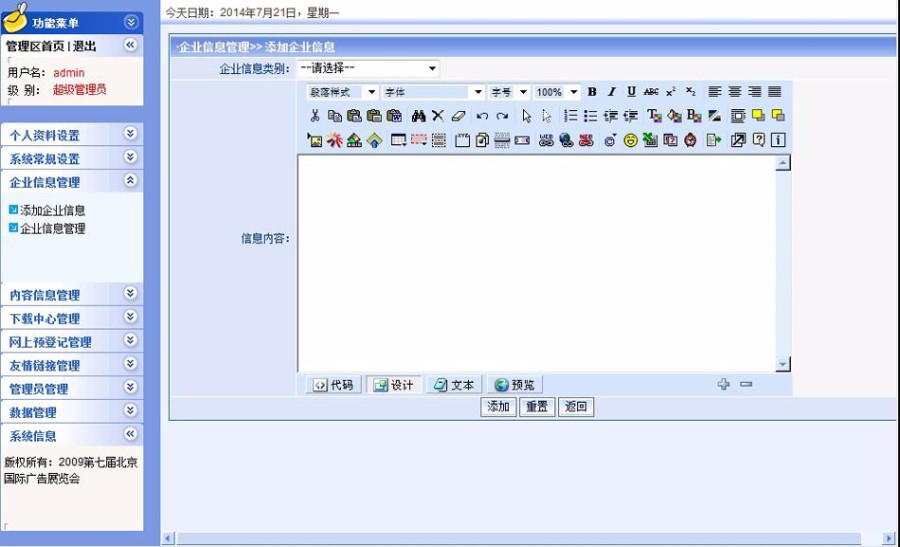Center align the text

pos(735,92)
